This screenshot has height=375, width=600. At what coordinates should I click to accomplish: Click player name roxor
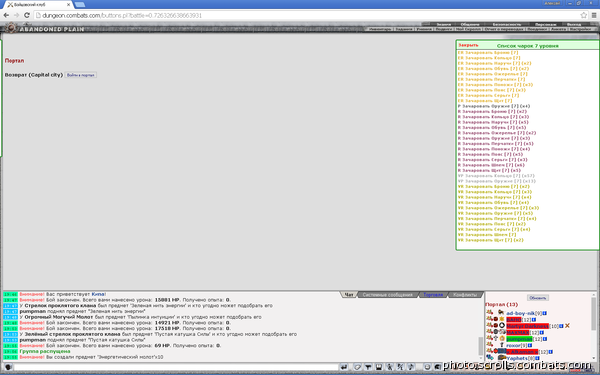pos(514,346)
